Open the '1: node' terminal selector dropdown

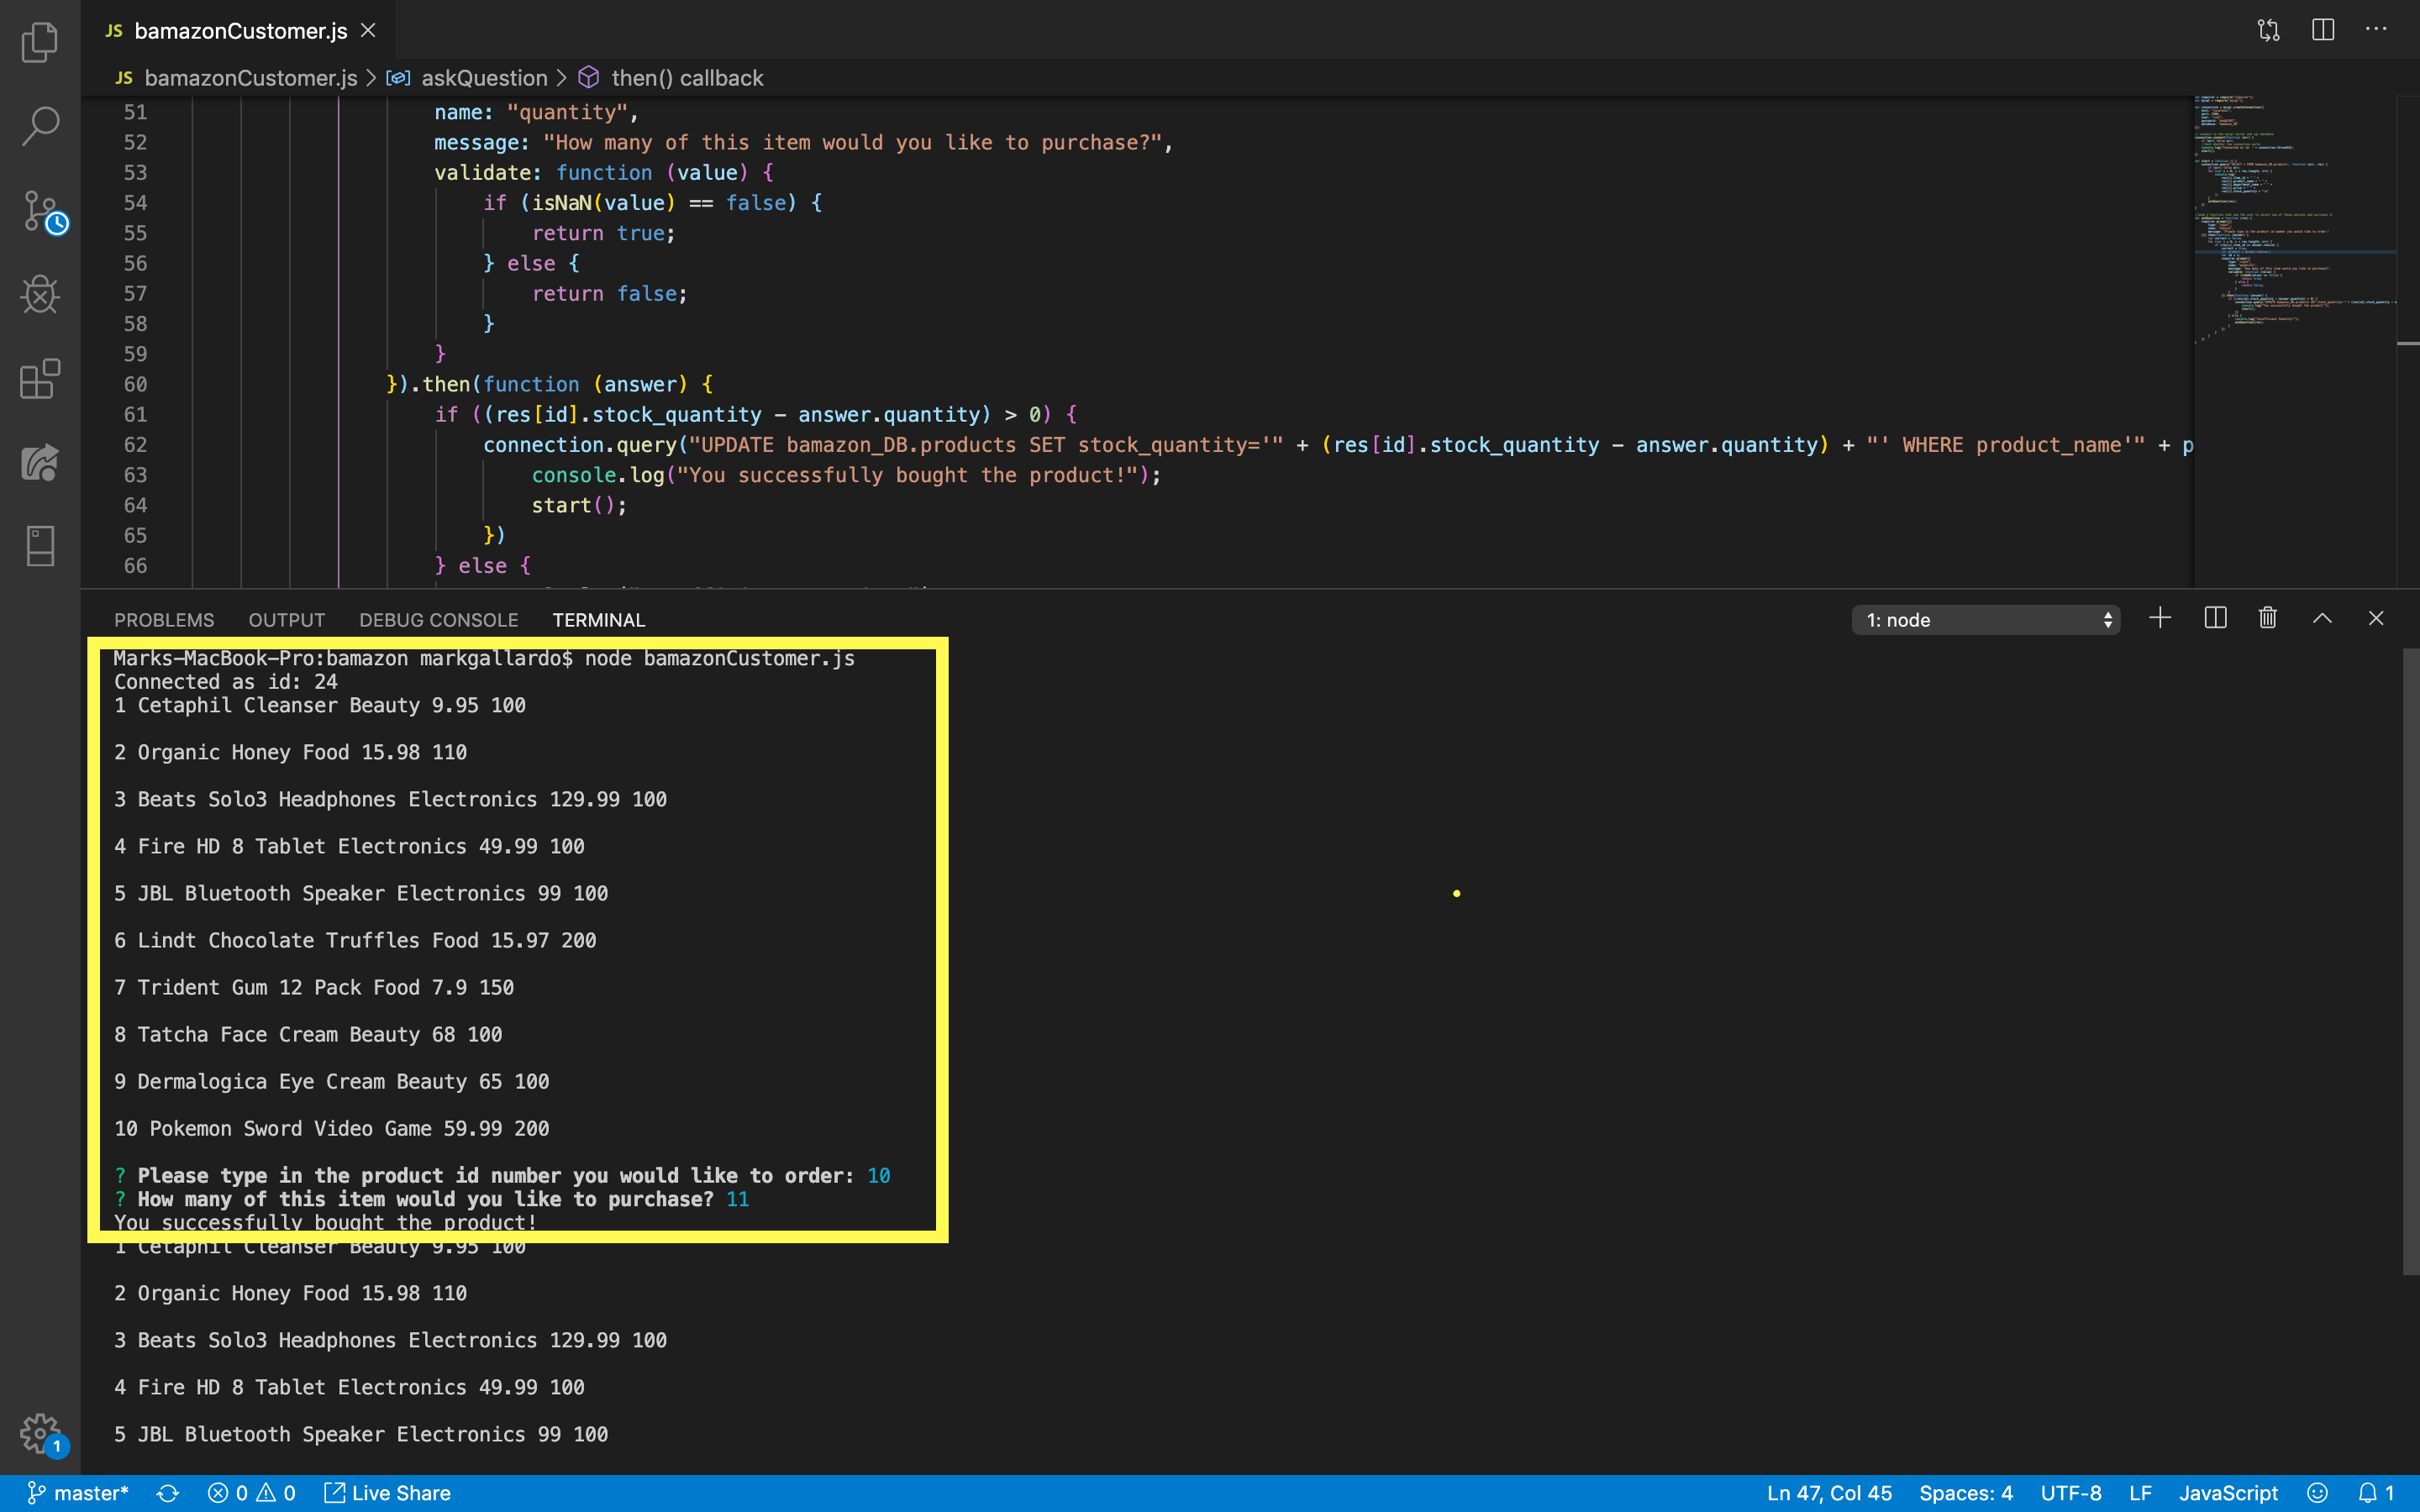click(x=1986, y=620)
